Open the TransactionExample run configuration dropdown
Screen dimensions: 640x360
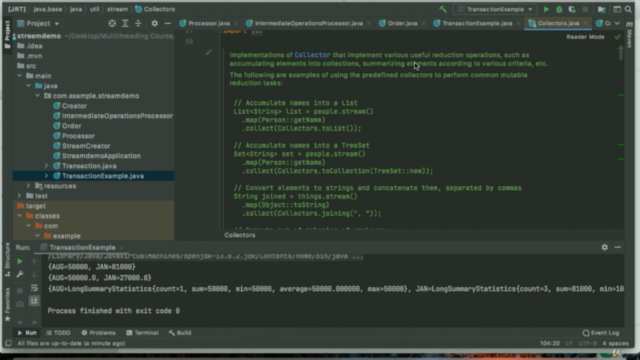[x=495, y=9]
